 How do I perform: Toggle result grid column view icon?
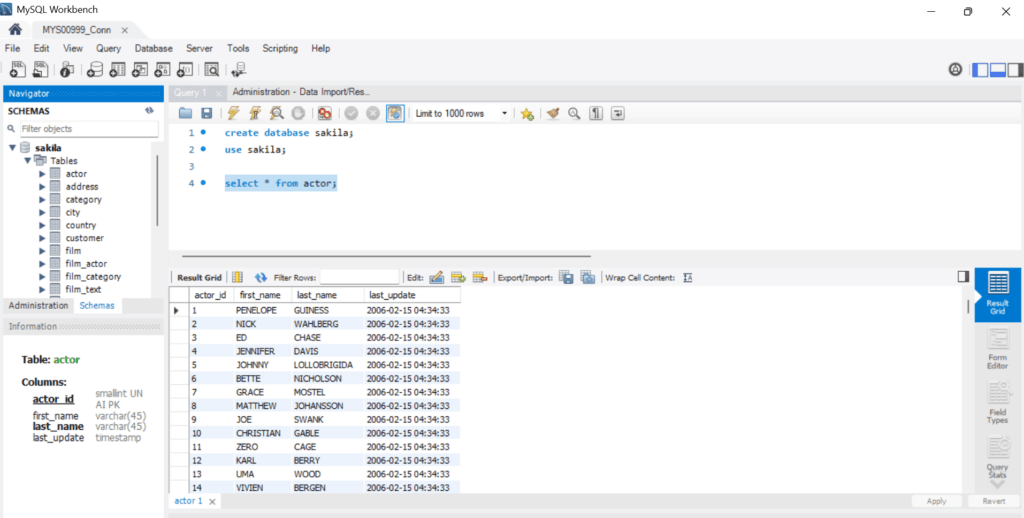pyautogui.click(x=238, y=278)
